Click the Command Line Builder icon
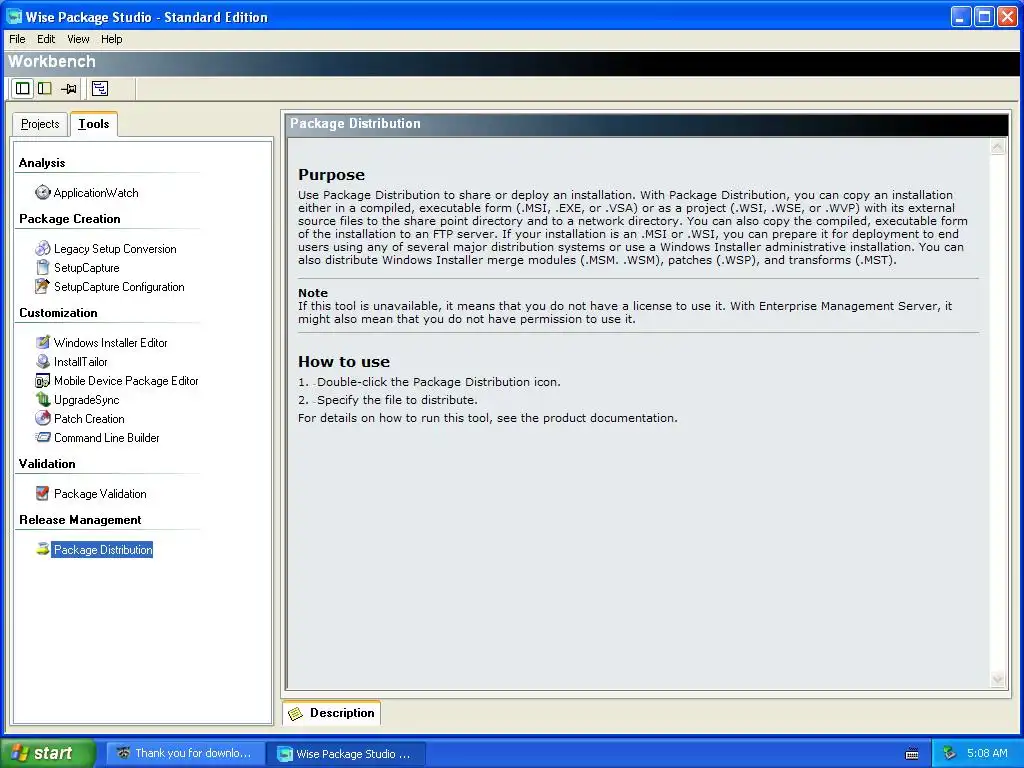 [x=42, y=437]
